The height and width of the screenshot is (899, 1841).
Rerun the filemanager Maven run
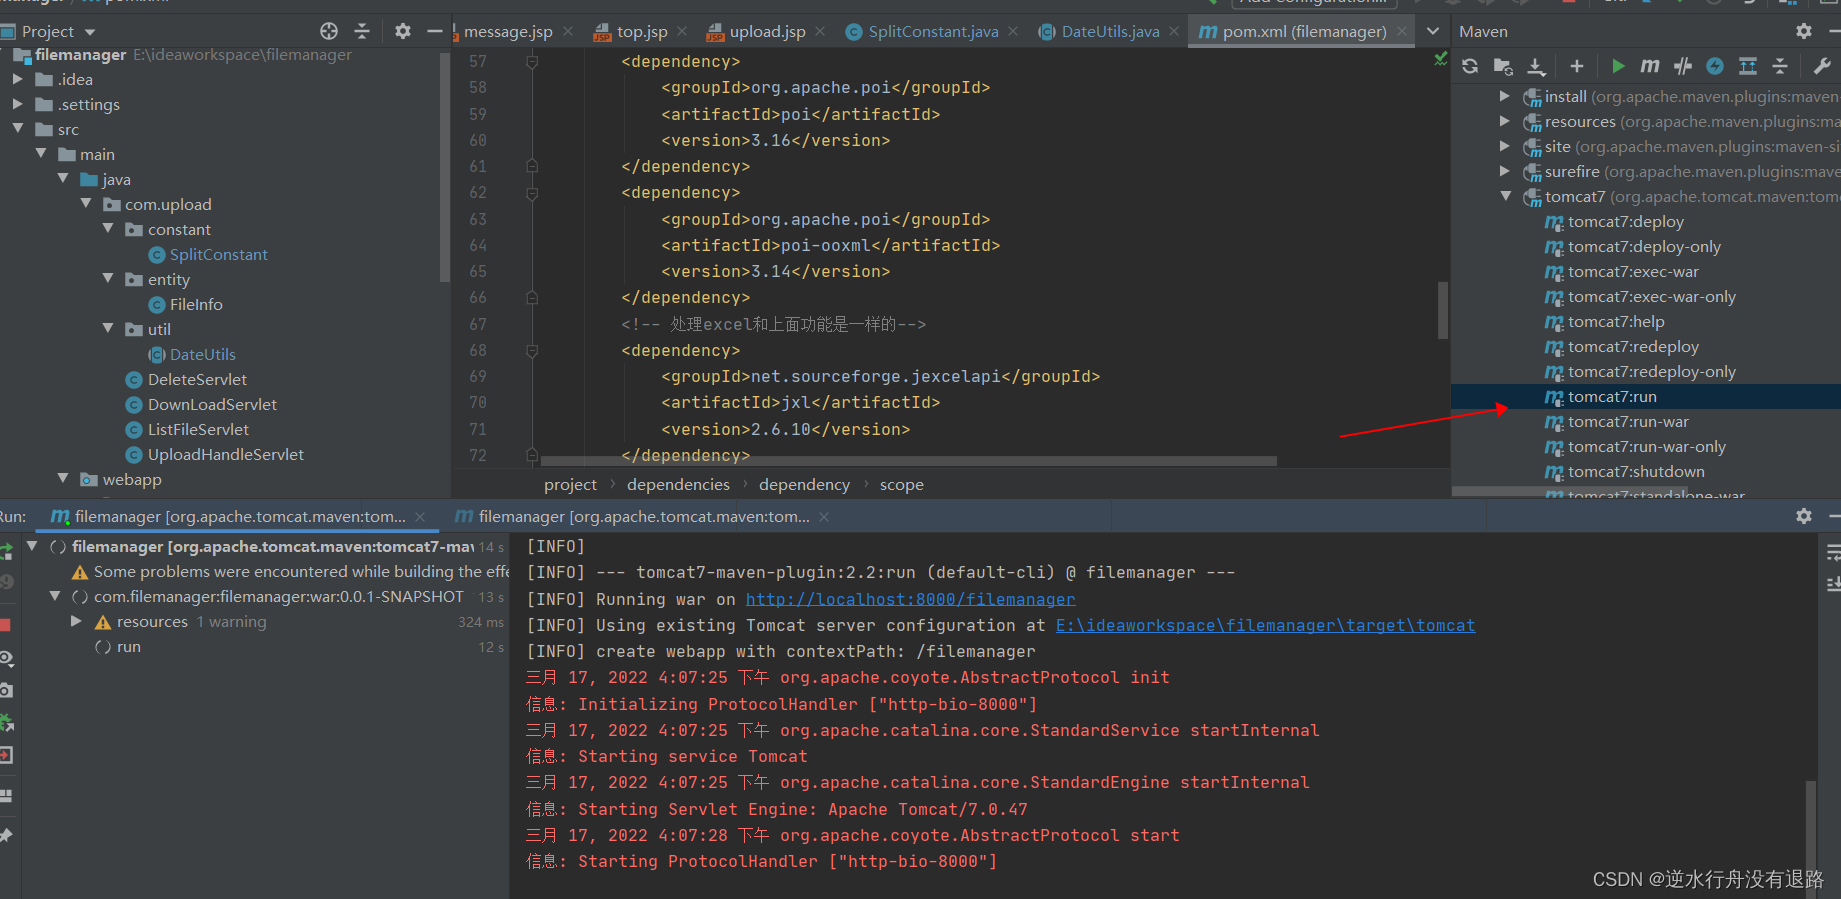click(5, 550)
